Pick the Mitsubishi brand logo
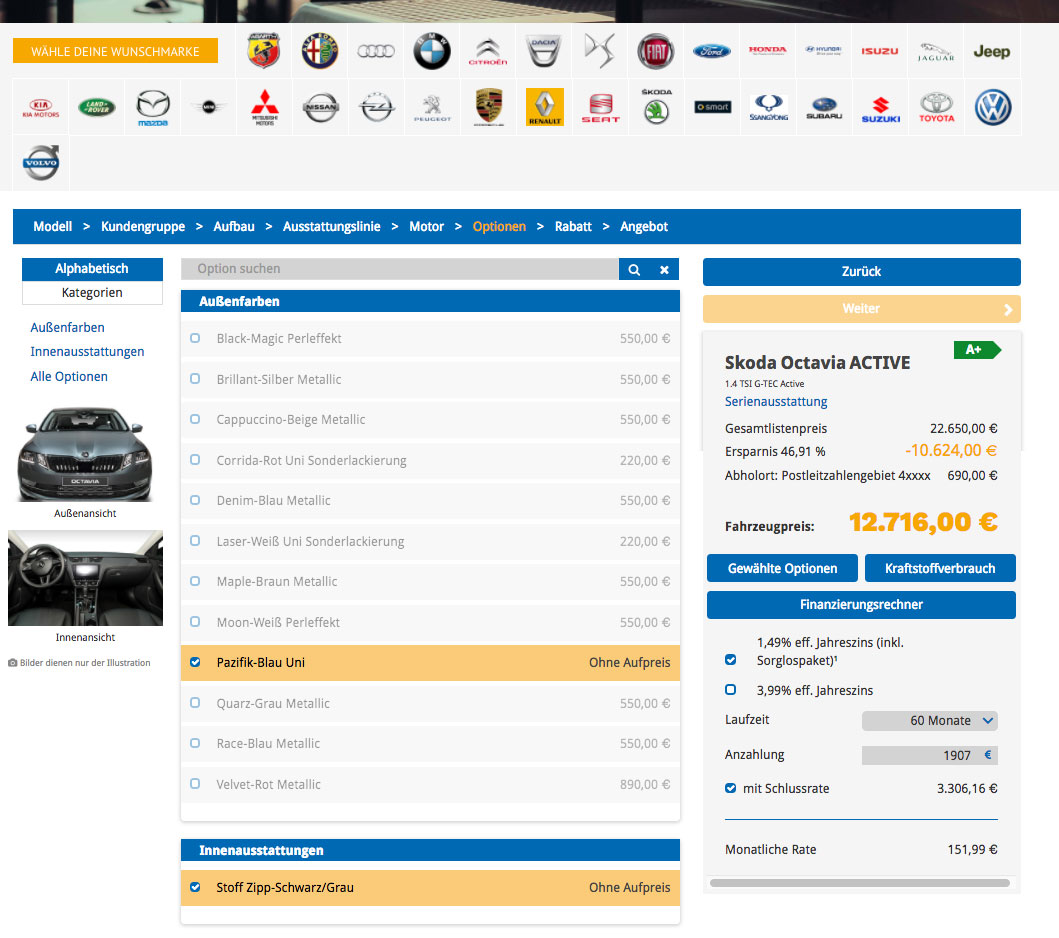Screen dimensions: 1059x938 click(265, 107)
